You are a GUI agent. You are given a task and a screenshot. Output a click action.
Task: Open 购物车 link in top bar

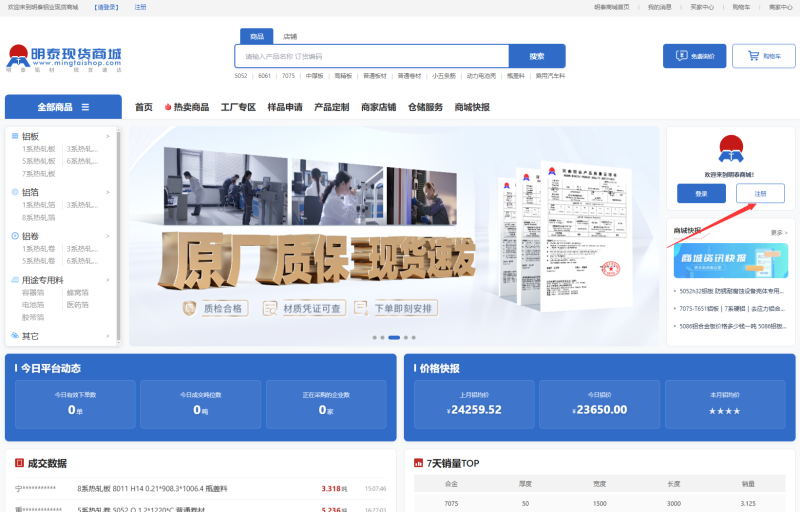tap(741, 7)
